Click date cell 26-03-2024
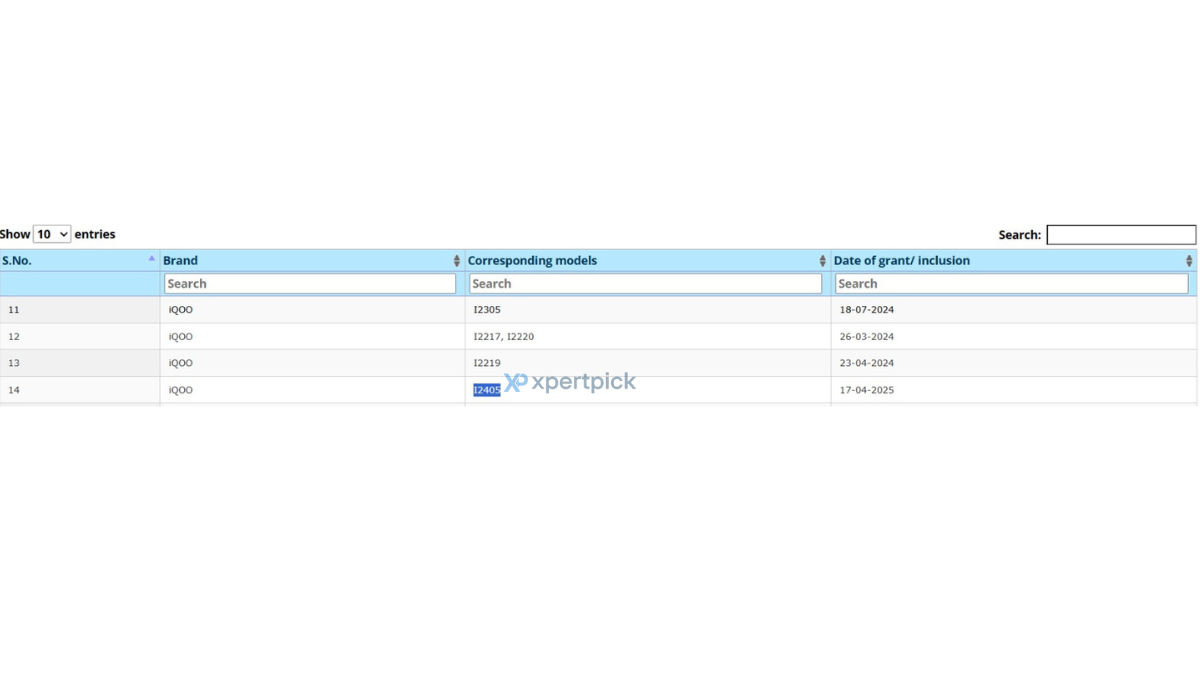Image resolution: width=1200 pixels, height=680 pixels. [1014, 337]
